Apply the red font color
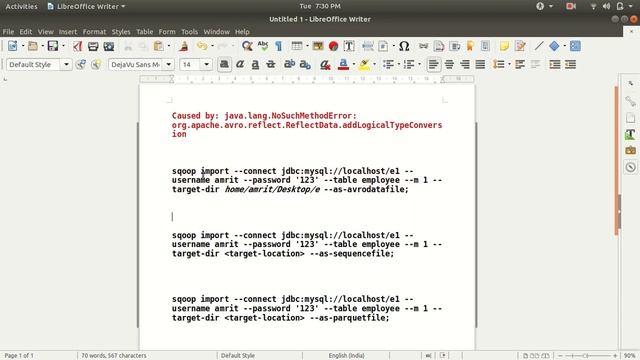Viewport: 640px width, 360px height. (344, 64)
